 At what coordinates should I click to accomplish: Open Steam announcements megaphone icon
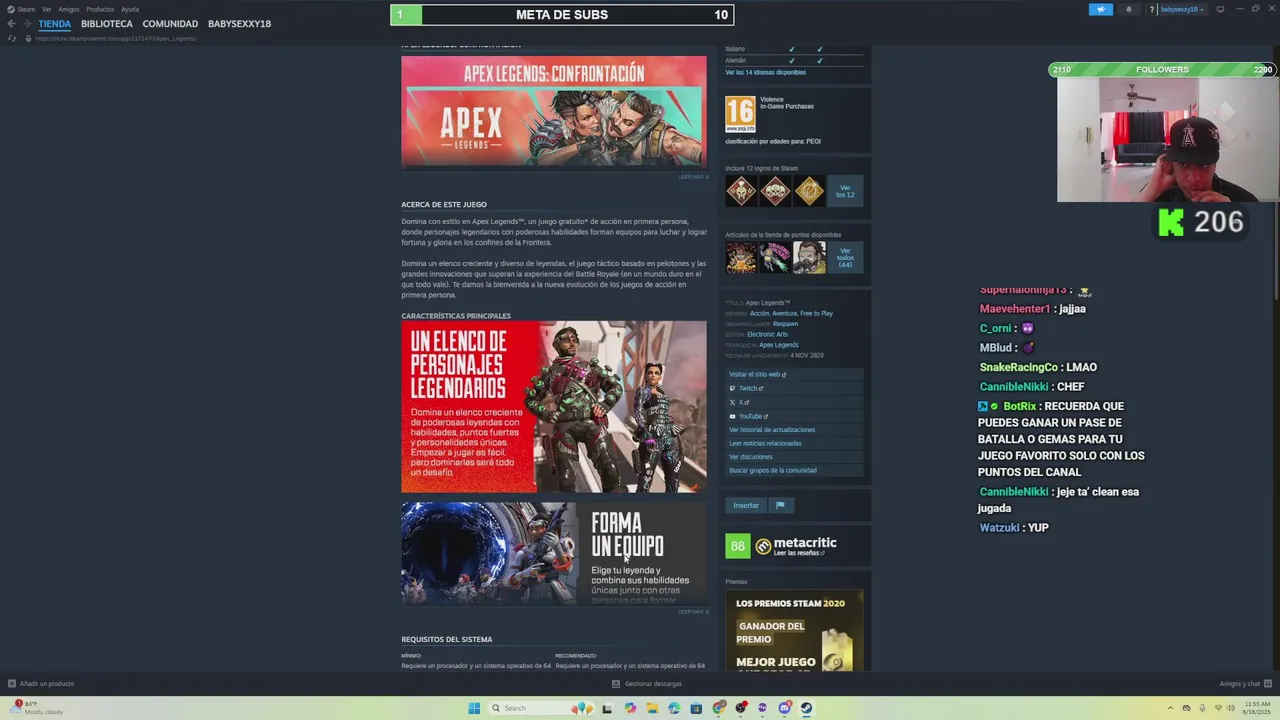[1101, 9]
